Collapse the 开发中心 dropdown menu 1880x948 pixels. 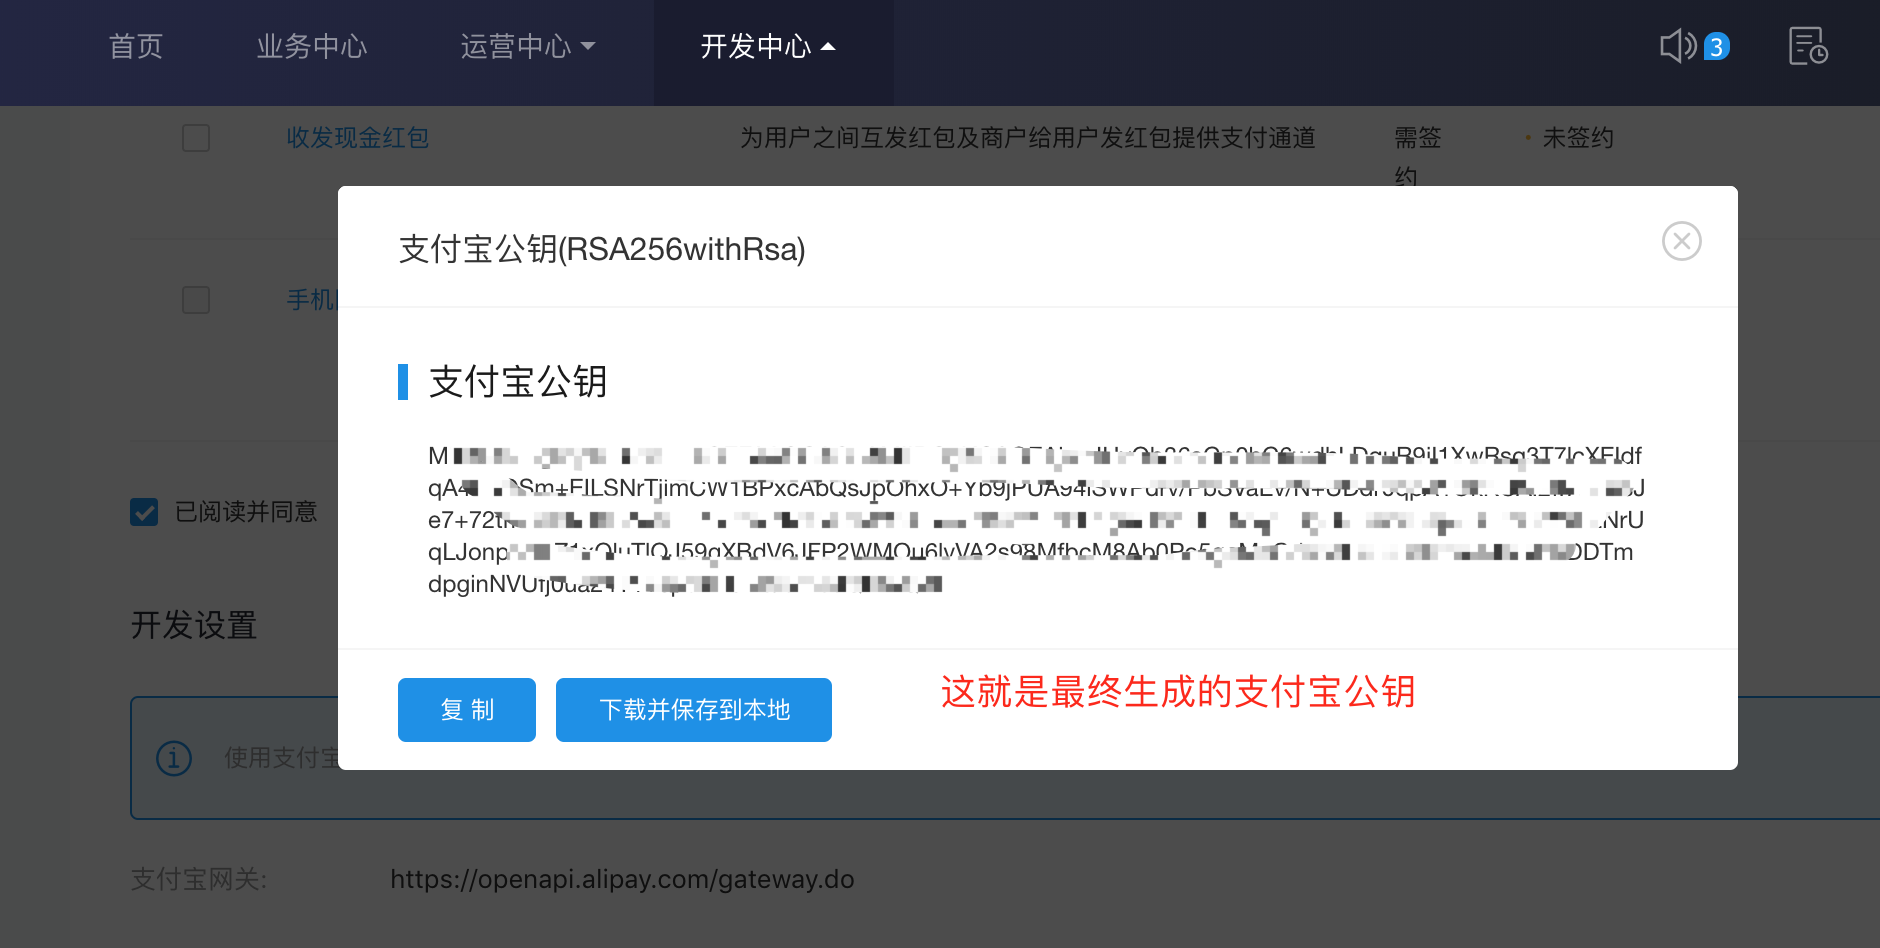[x=768, y=46]
